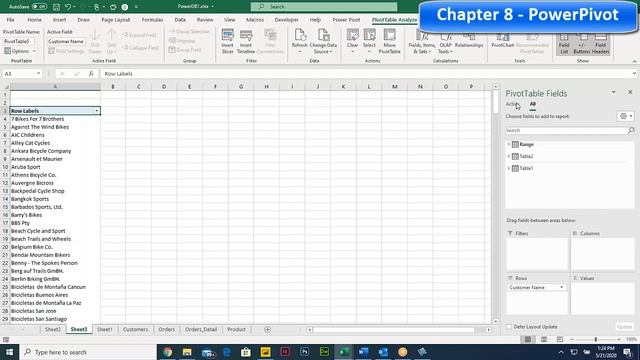This screenshot has width=640, height=360.
Task: Open the File tab
Action: [x=11, y=20]
